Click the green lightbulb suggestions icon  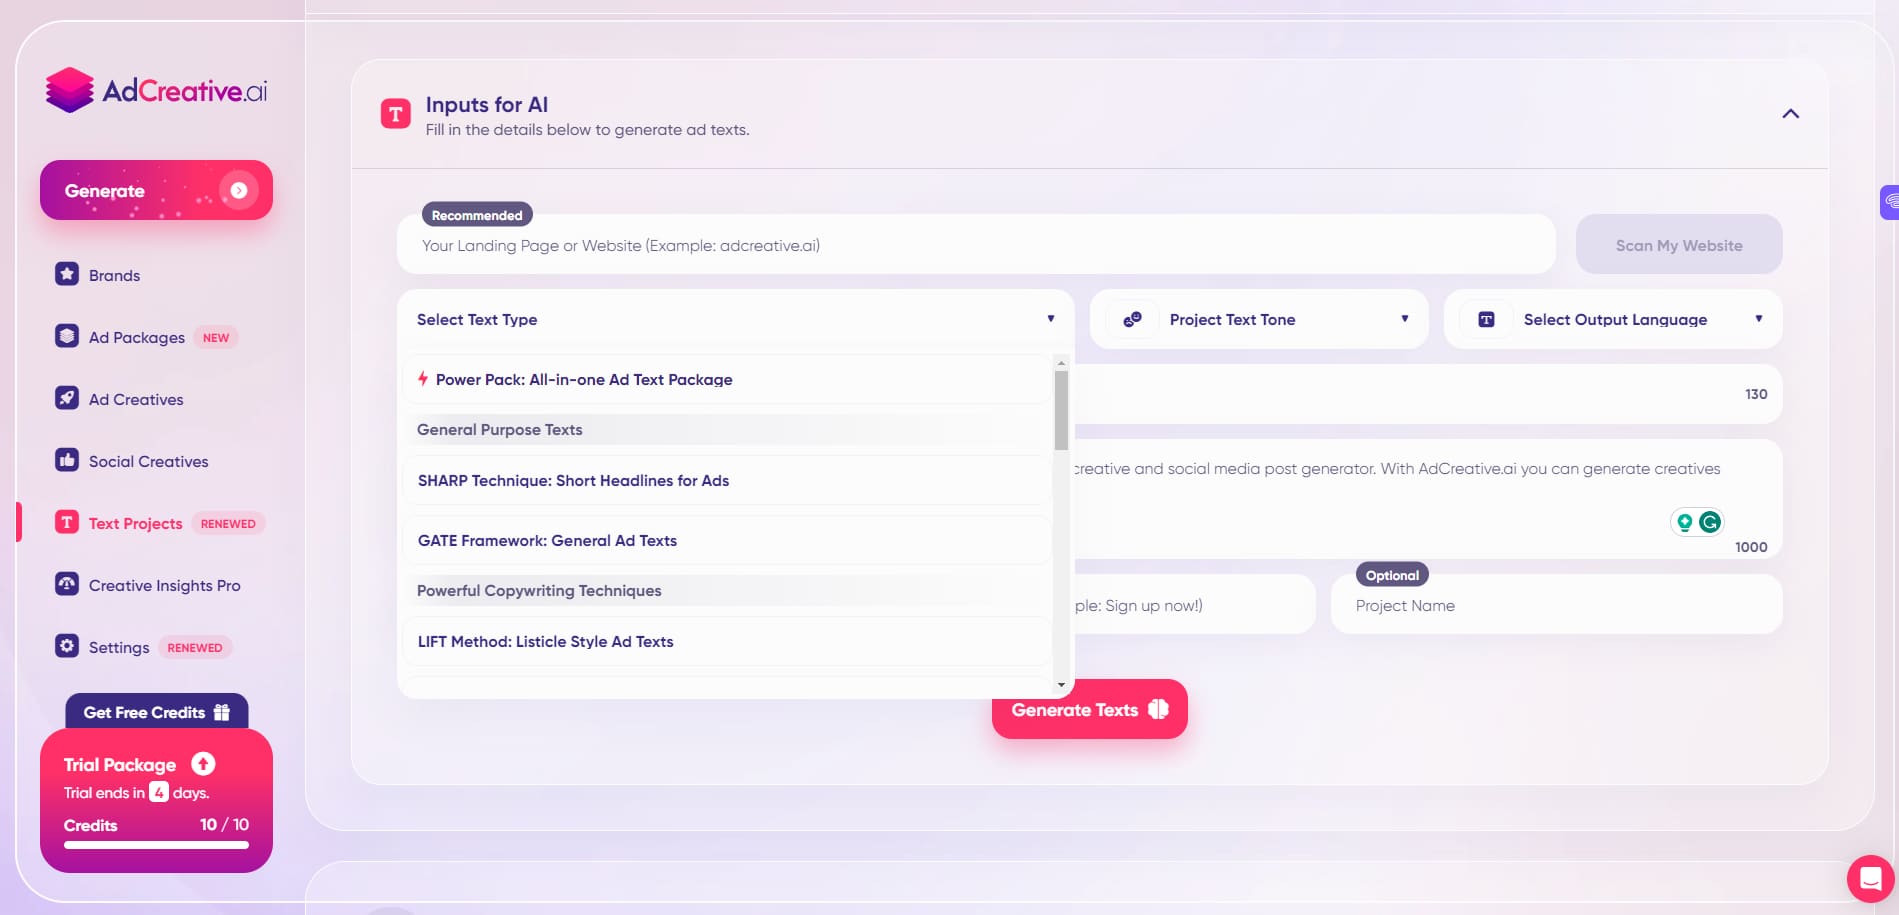coord(1684,521)
